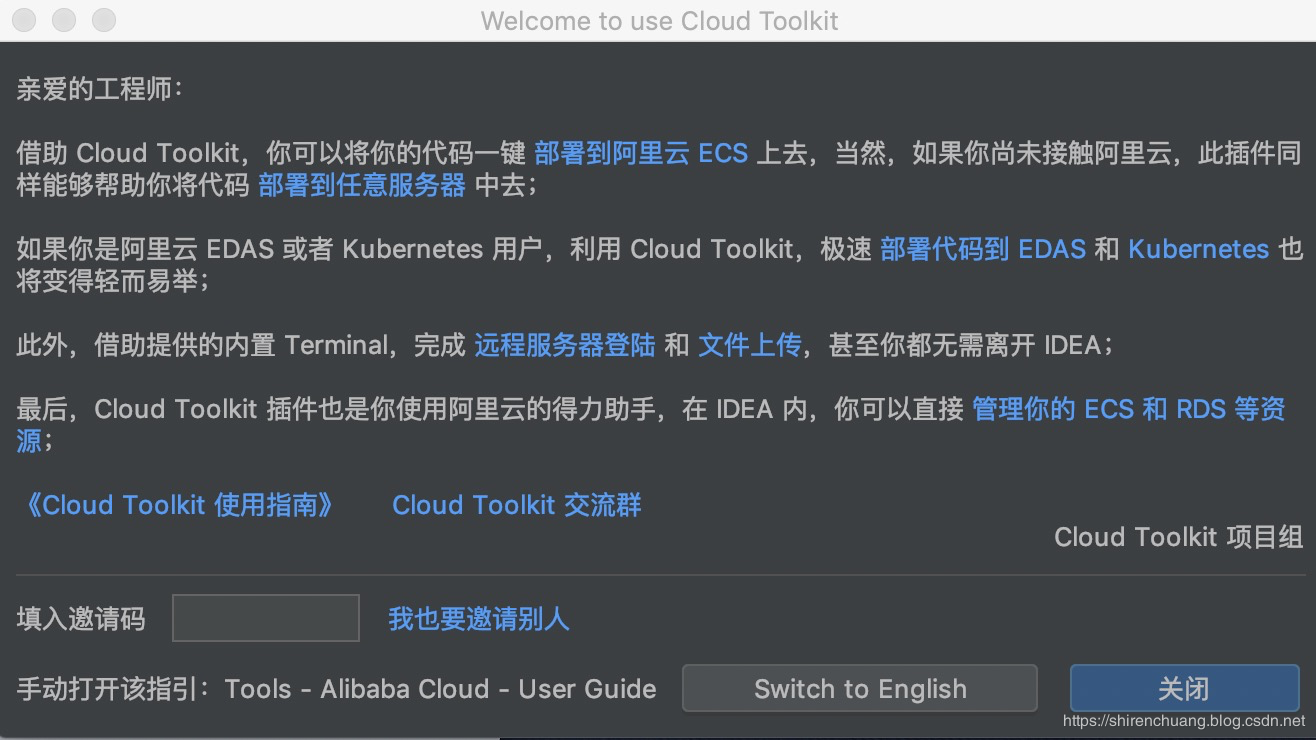Click the 亲爱的工程师 greeting text
The width and height of the screenshot is (1316, 740).
point(100,89)
